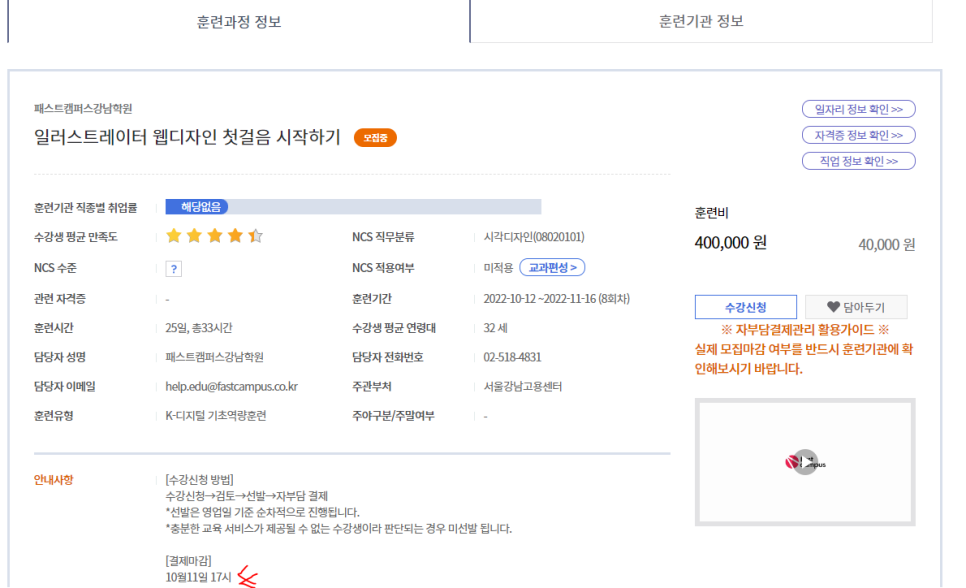Save course with 담아두기 heart button

(856, 307)
